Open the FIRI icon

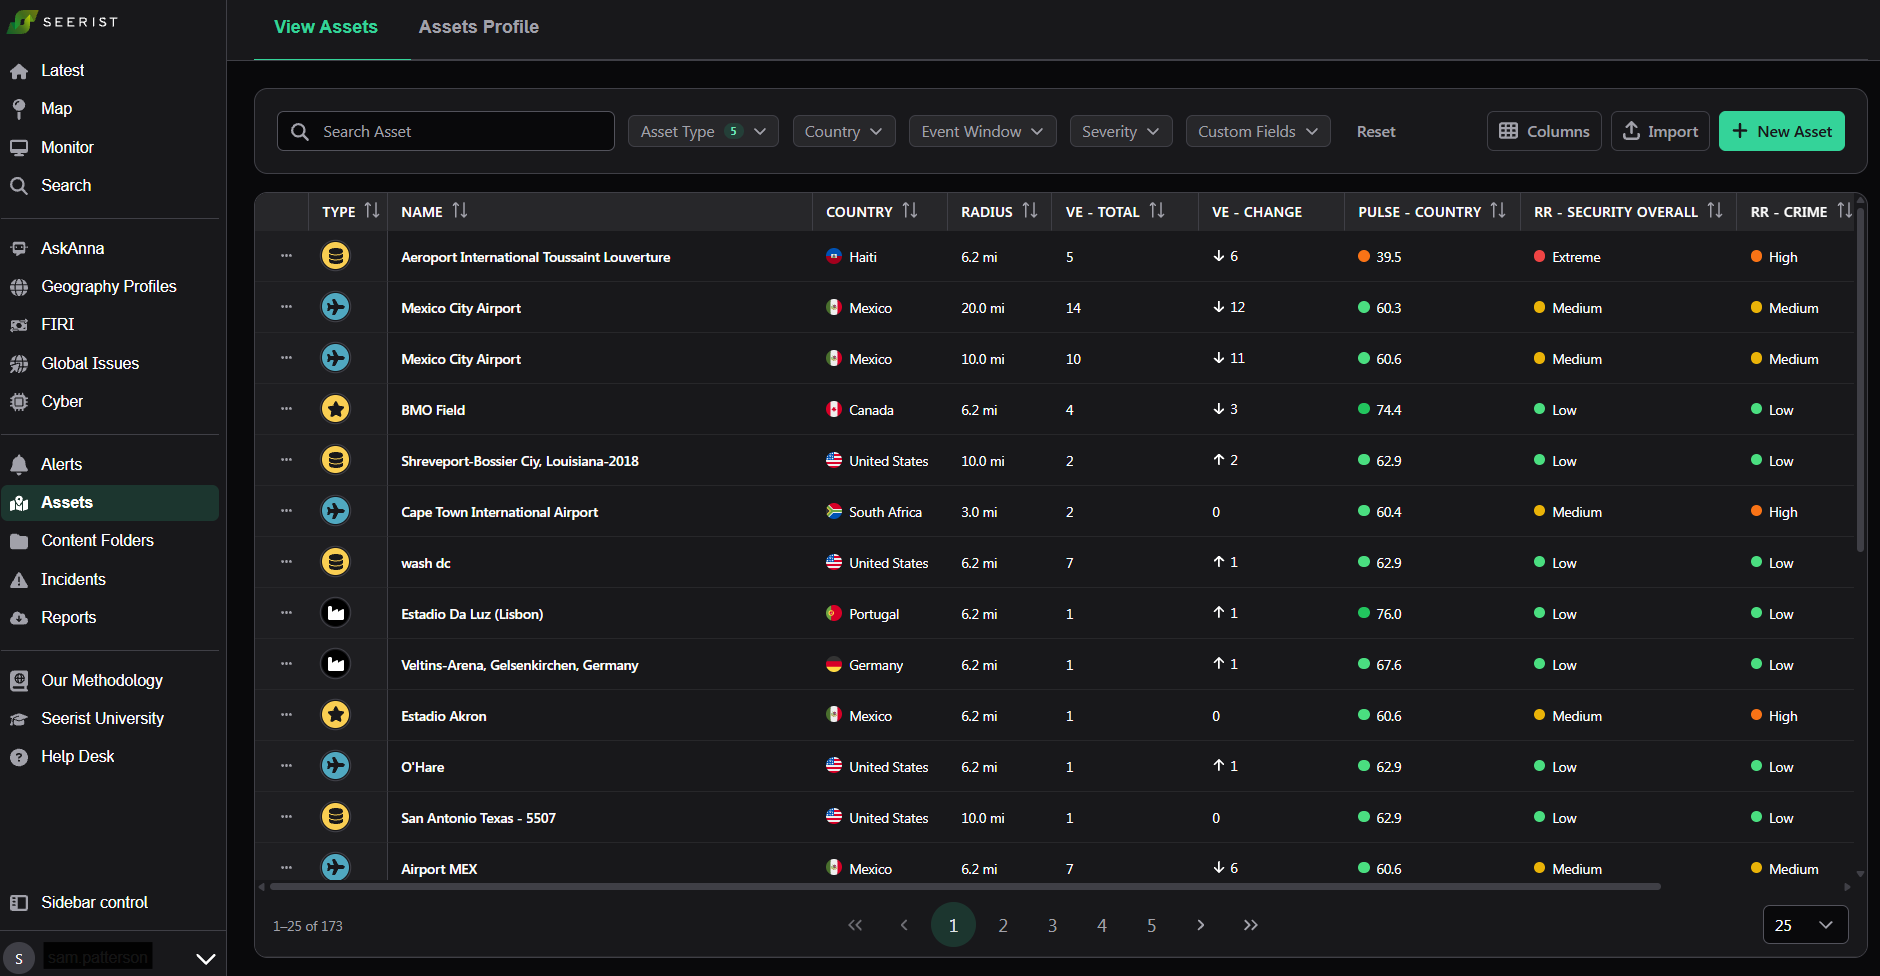click(19, 325)
